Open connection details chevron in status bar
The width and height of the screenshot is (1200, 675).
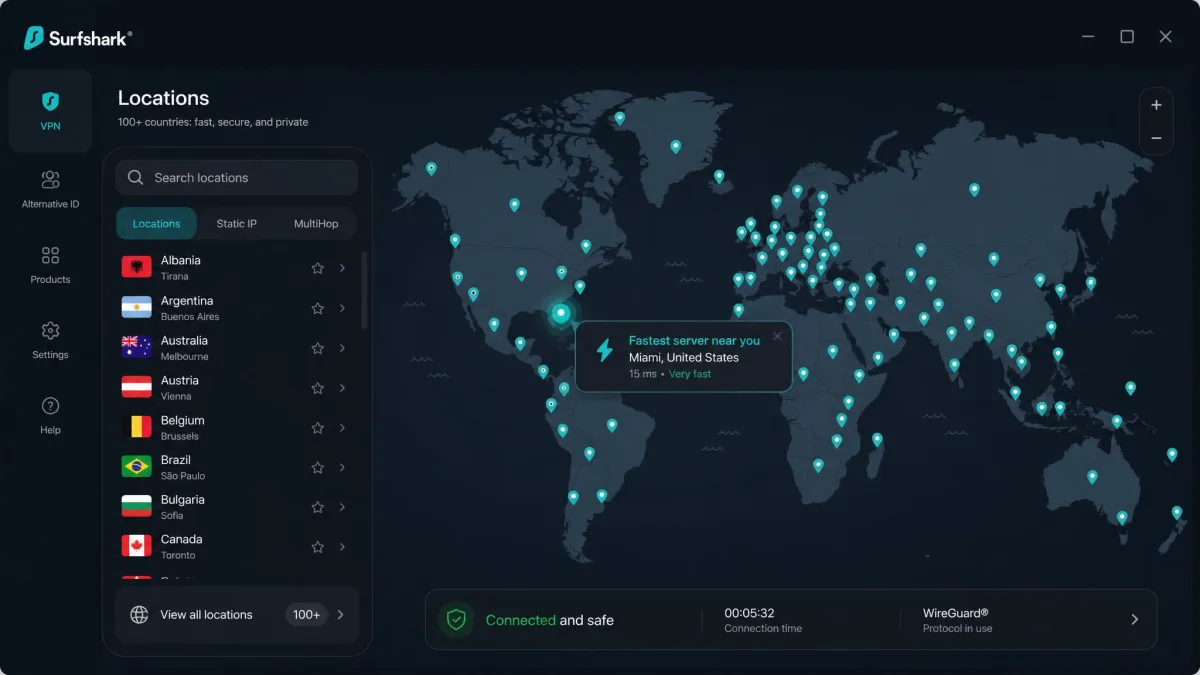click(x=1134, y=620)
